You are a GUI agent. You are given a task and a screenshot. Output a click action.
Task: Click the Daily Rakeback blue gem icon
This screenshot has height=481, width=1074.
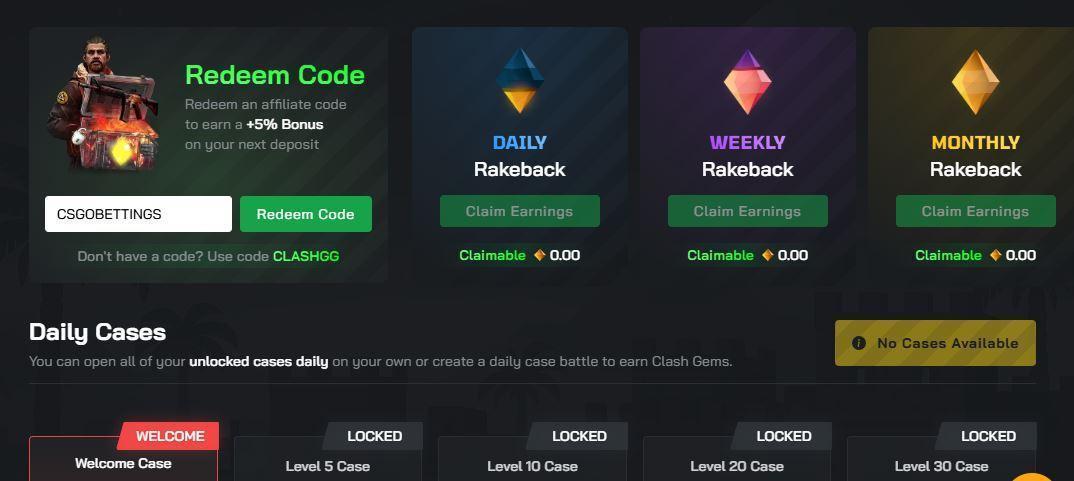coord(520,81)
